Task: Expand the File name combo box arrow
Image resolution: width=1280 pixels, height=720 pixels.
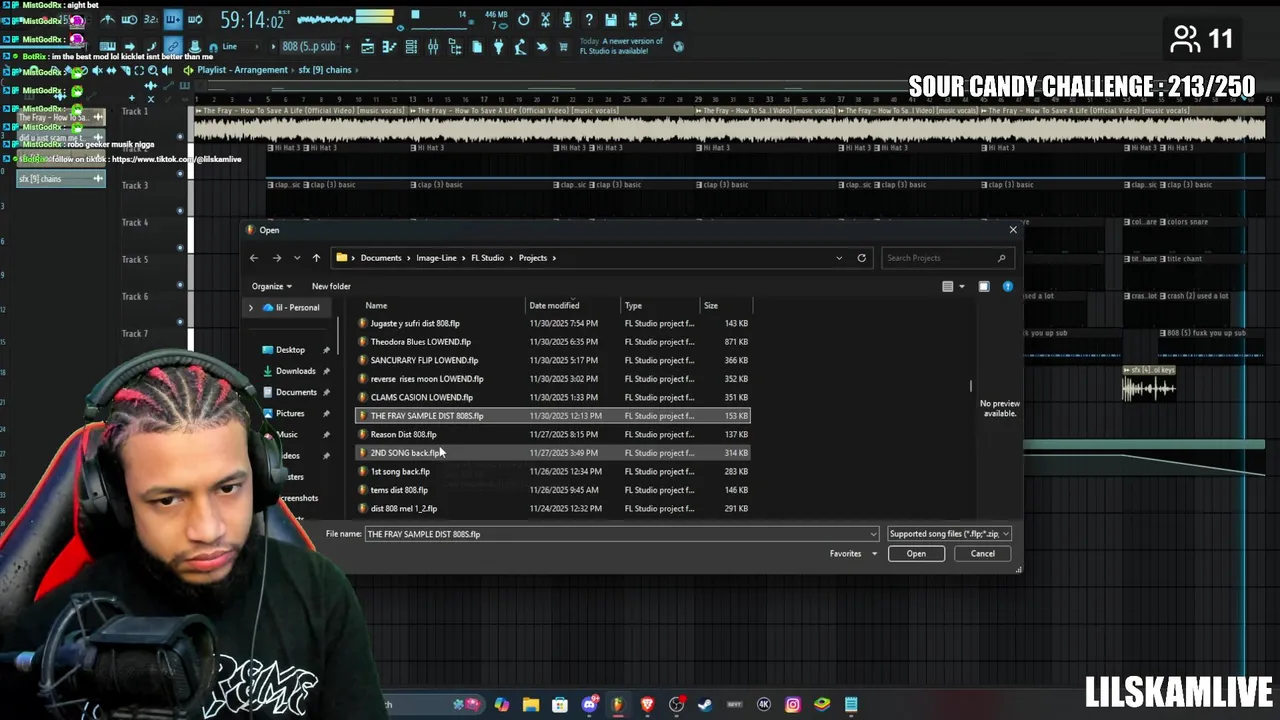Action: click(x=873, y=534)
